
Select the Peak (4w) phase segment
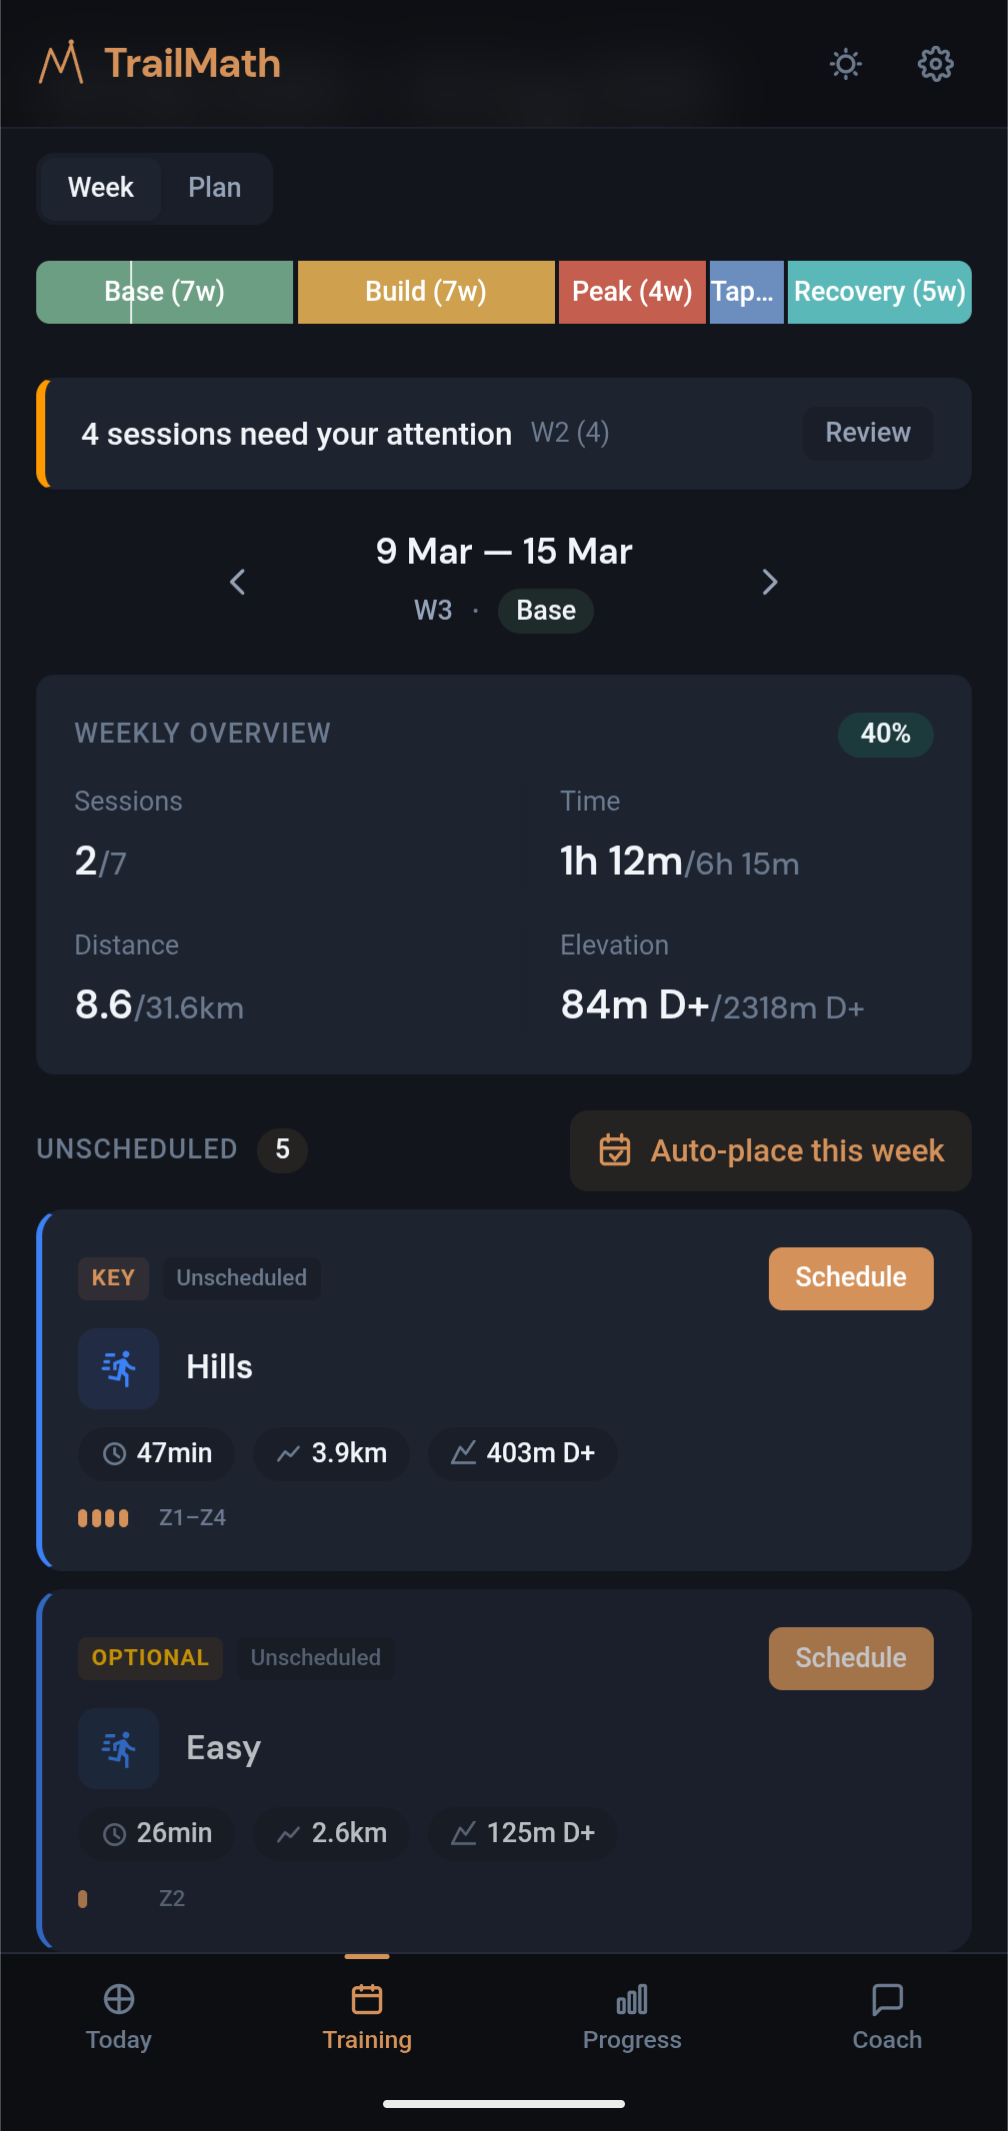pos(632,292)
